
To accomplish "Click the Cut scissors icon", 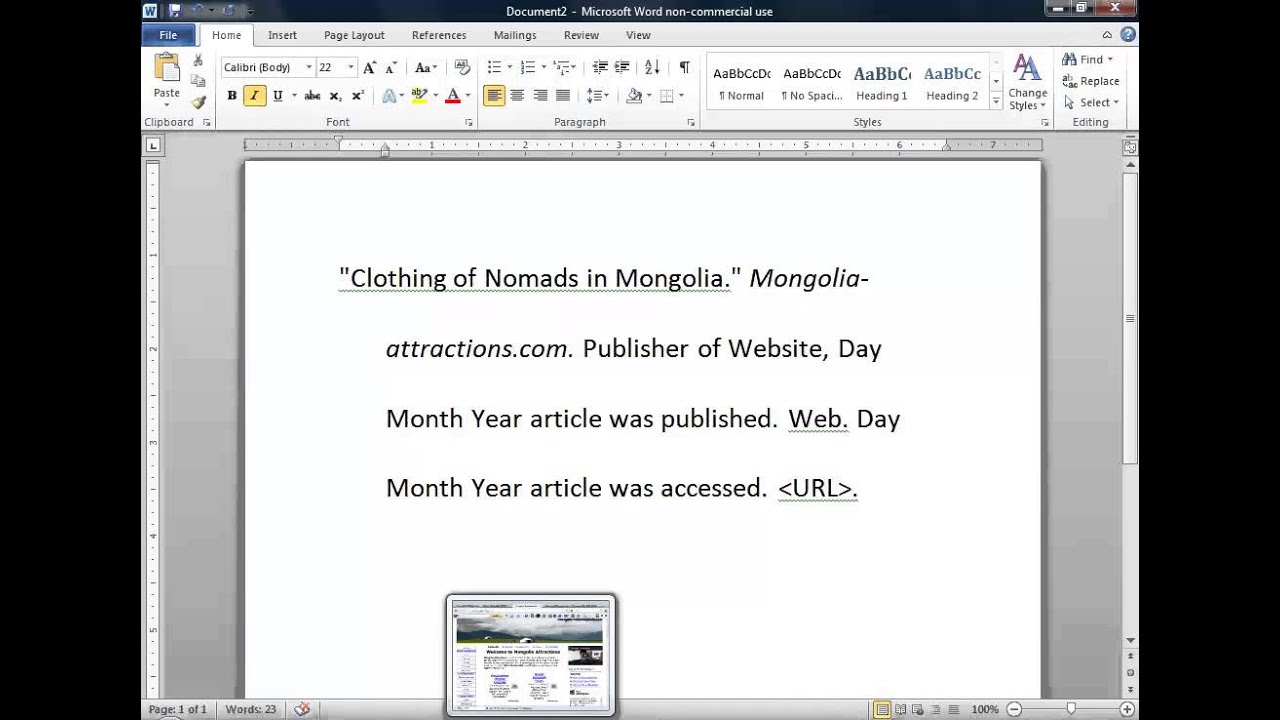I will 198,61.
